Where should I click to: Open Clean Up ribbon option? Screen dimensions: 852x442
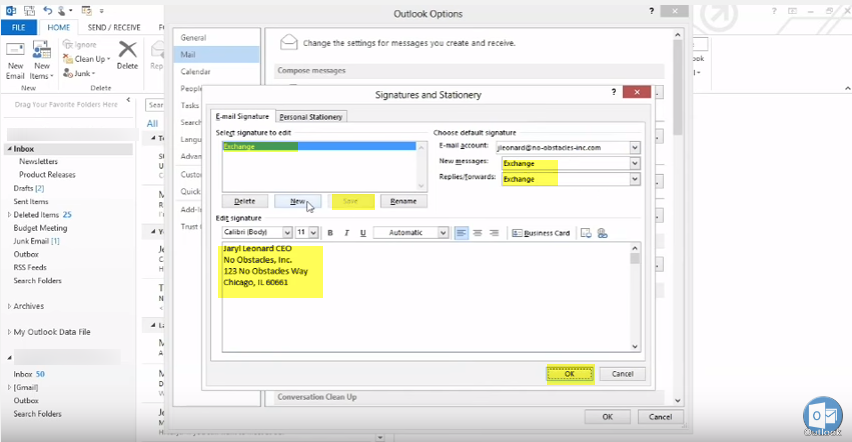[x=86, y=59]
